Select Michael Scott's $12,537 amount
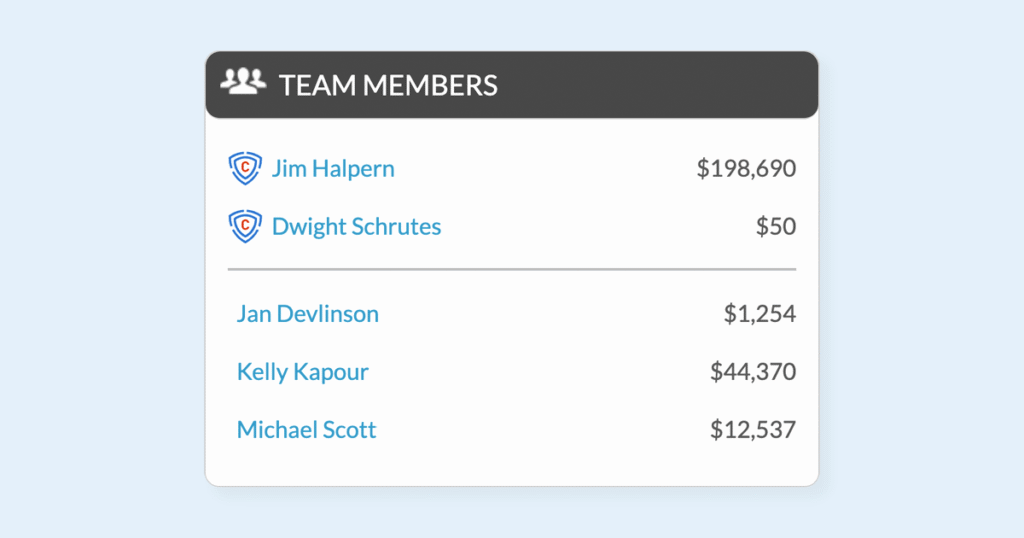 pos(753,430)
